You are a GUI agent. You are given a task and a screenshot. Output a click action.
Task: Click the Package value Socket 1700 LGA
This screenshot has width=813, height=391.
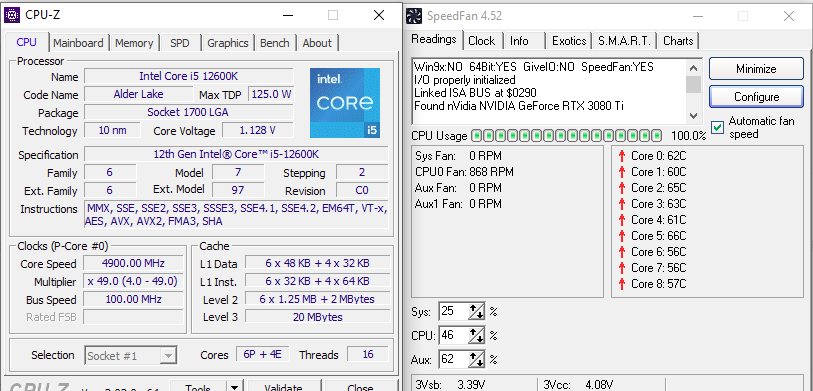tap(189, 112)
